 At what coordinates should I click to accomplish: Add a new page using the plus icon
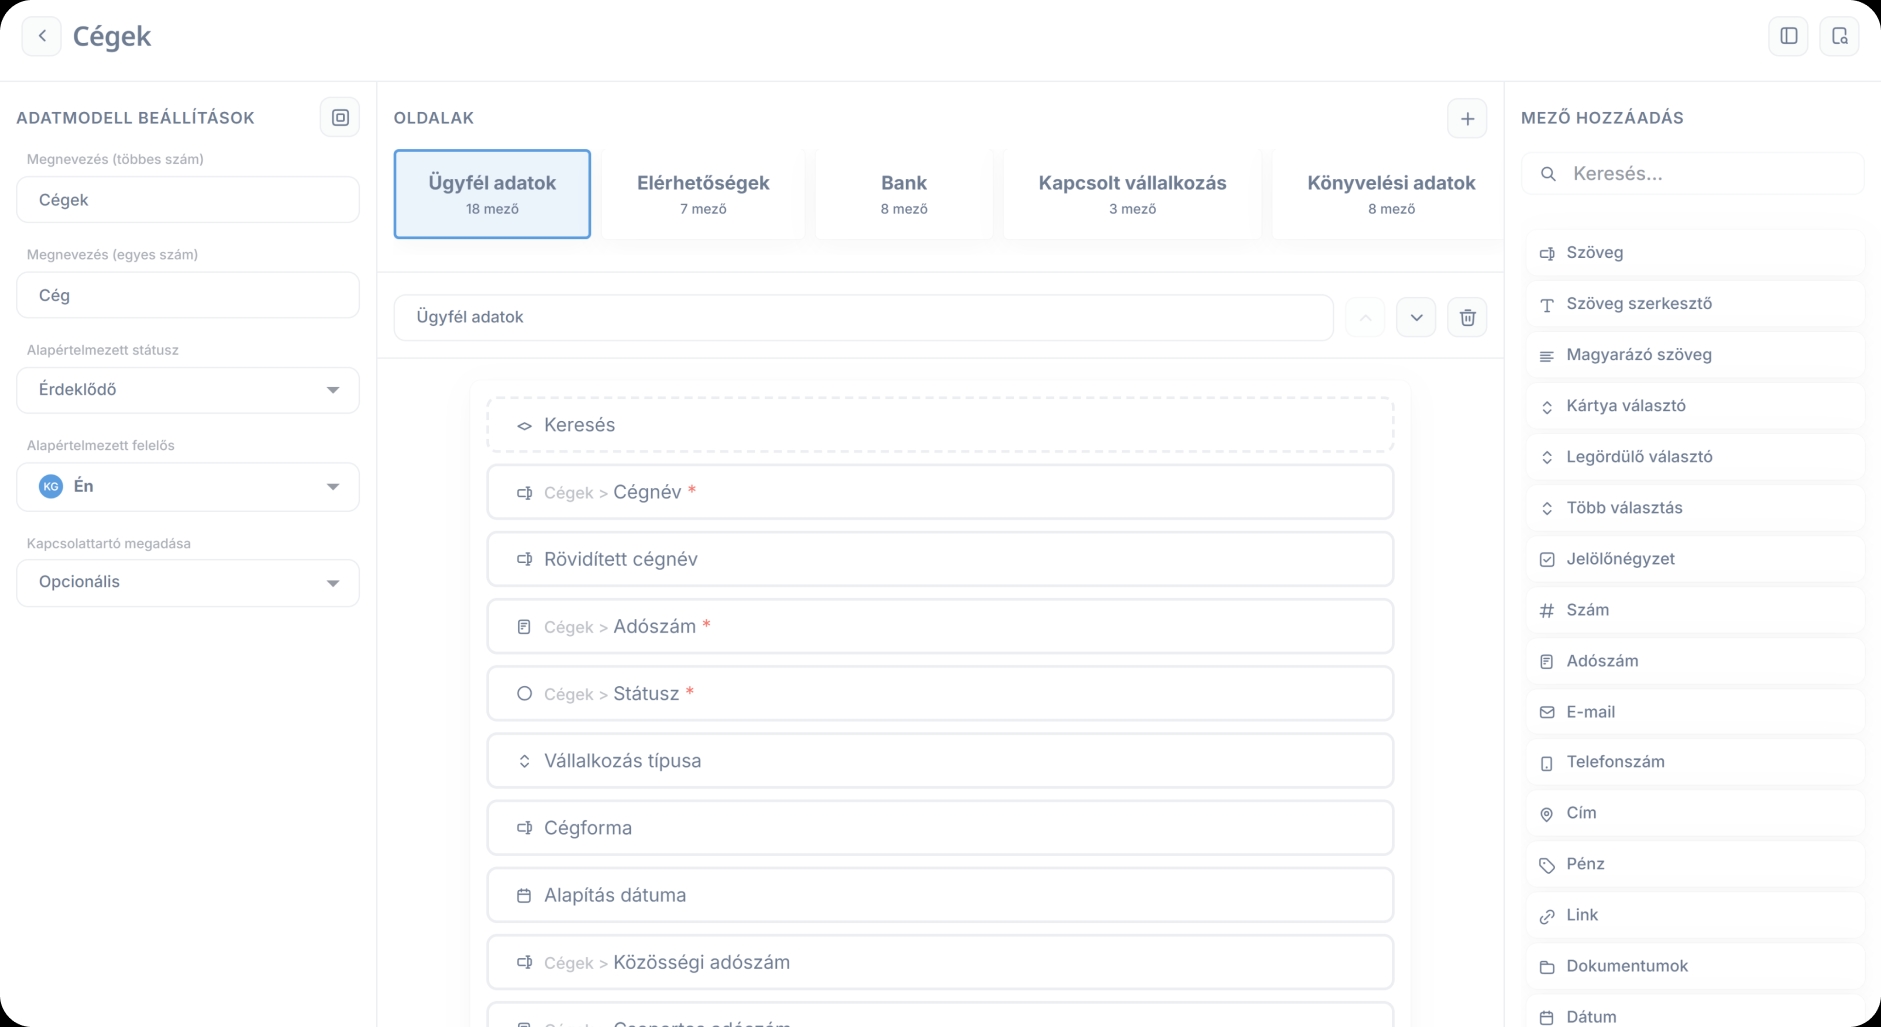click(1466, 118)
